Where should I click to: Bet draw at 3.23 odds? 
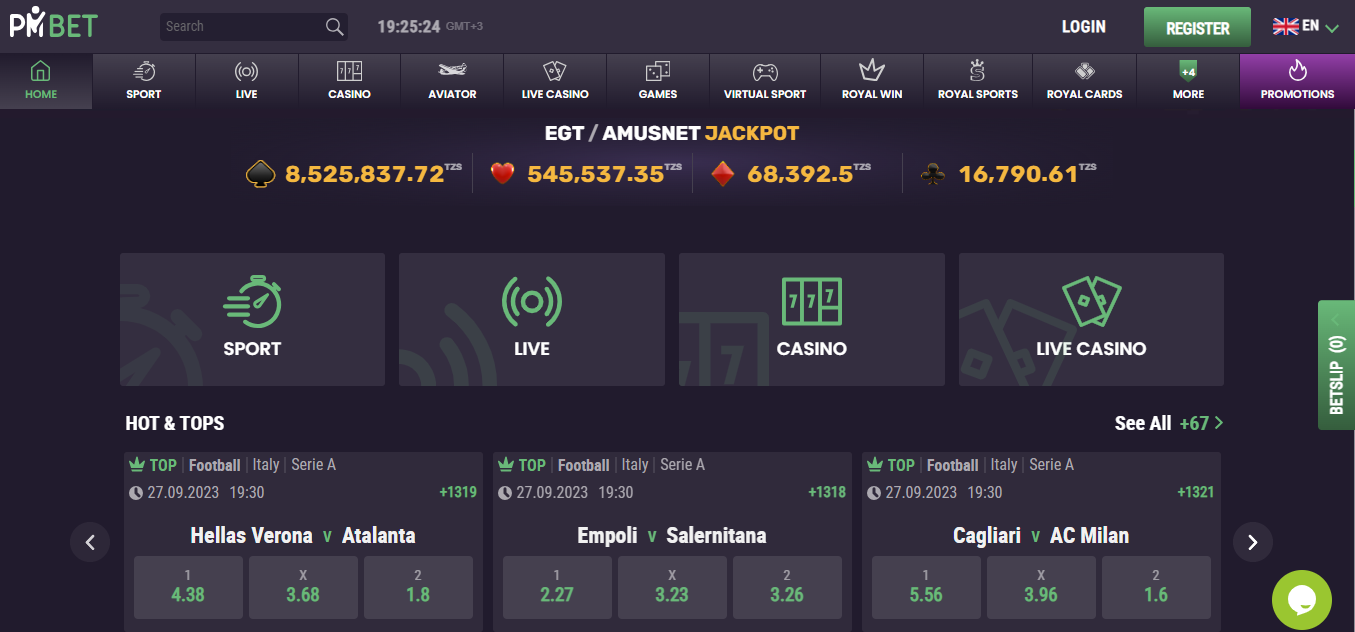coord(672,586)
